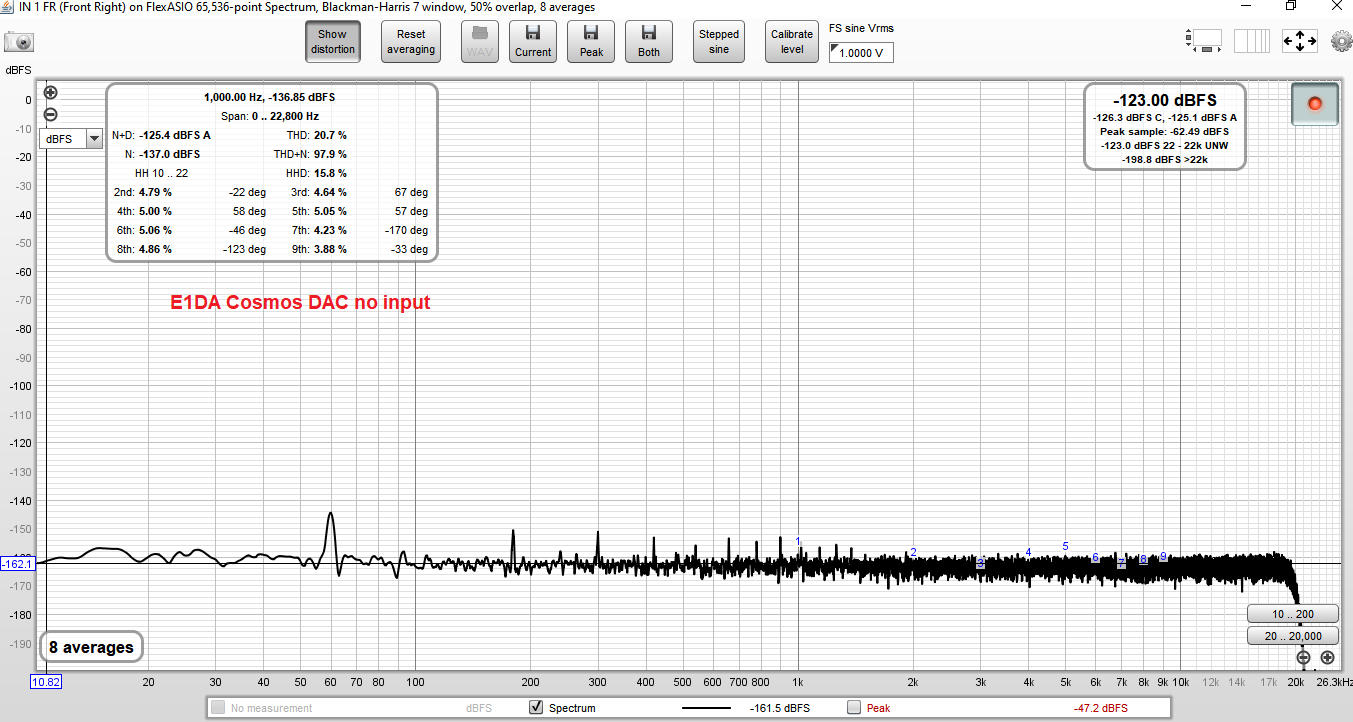The width and height of the screenshot is (1353, 722).
Task: Enable the Peak trace checkbox
Action: tap(854, 708)
